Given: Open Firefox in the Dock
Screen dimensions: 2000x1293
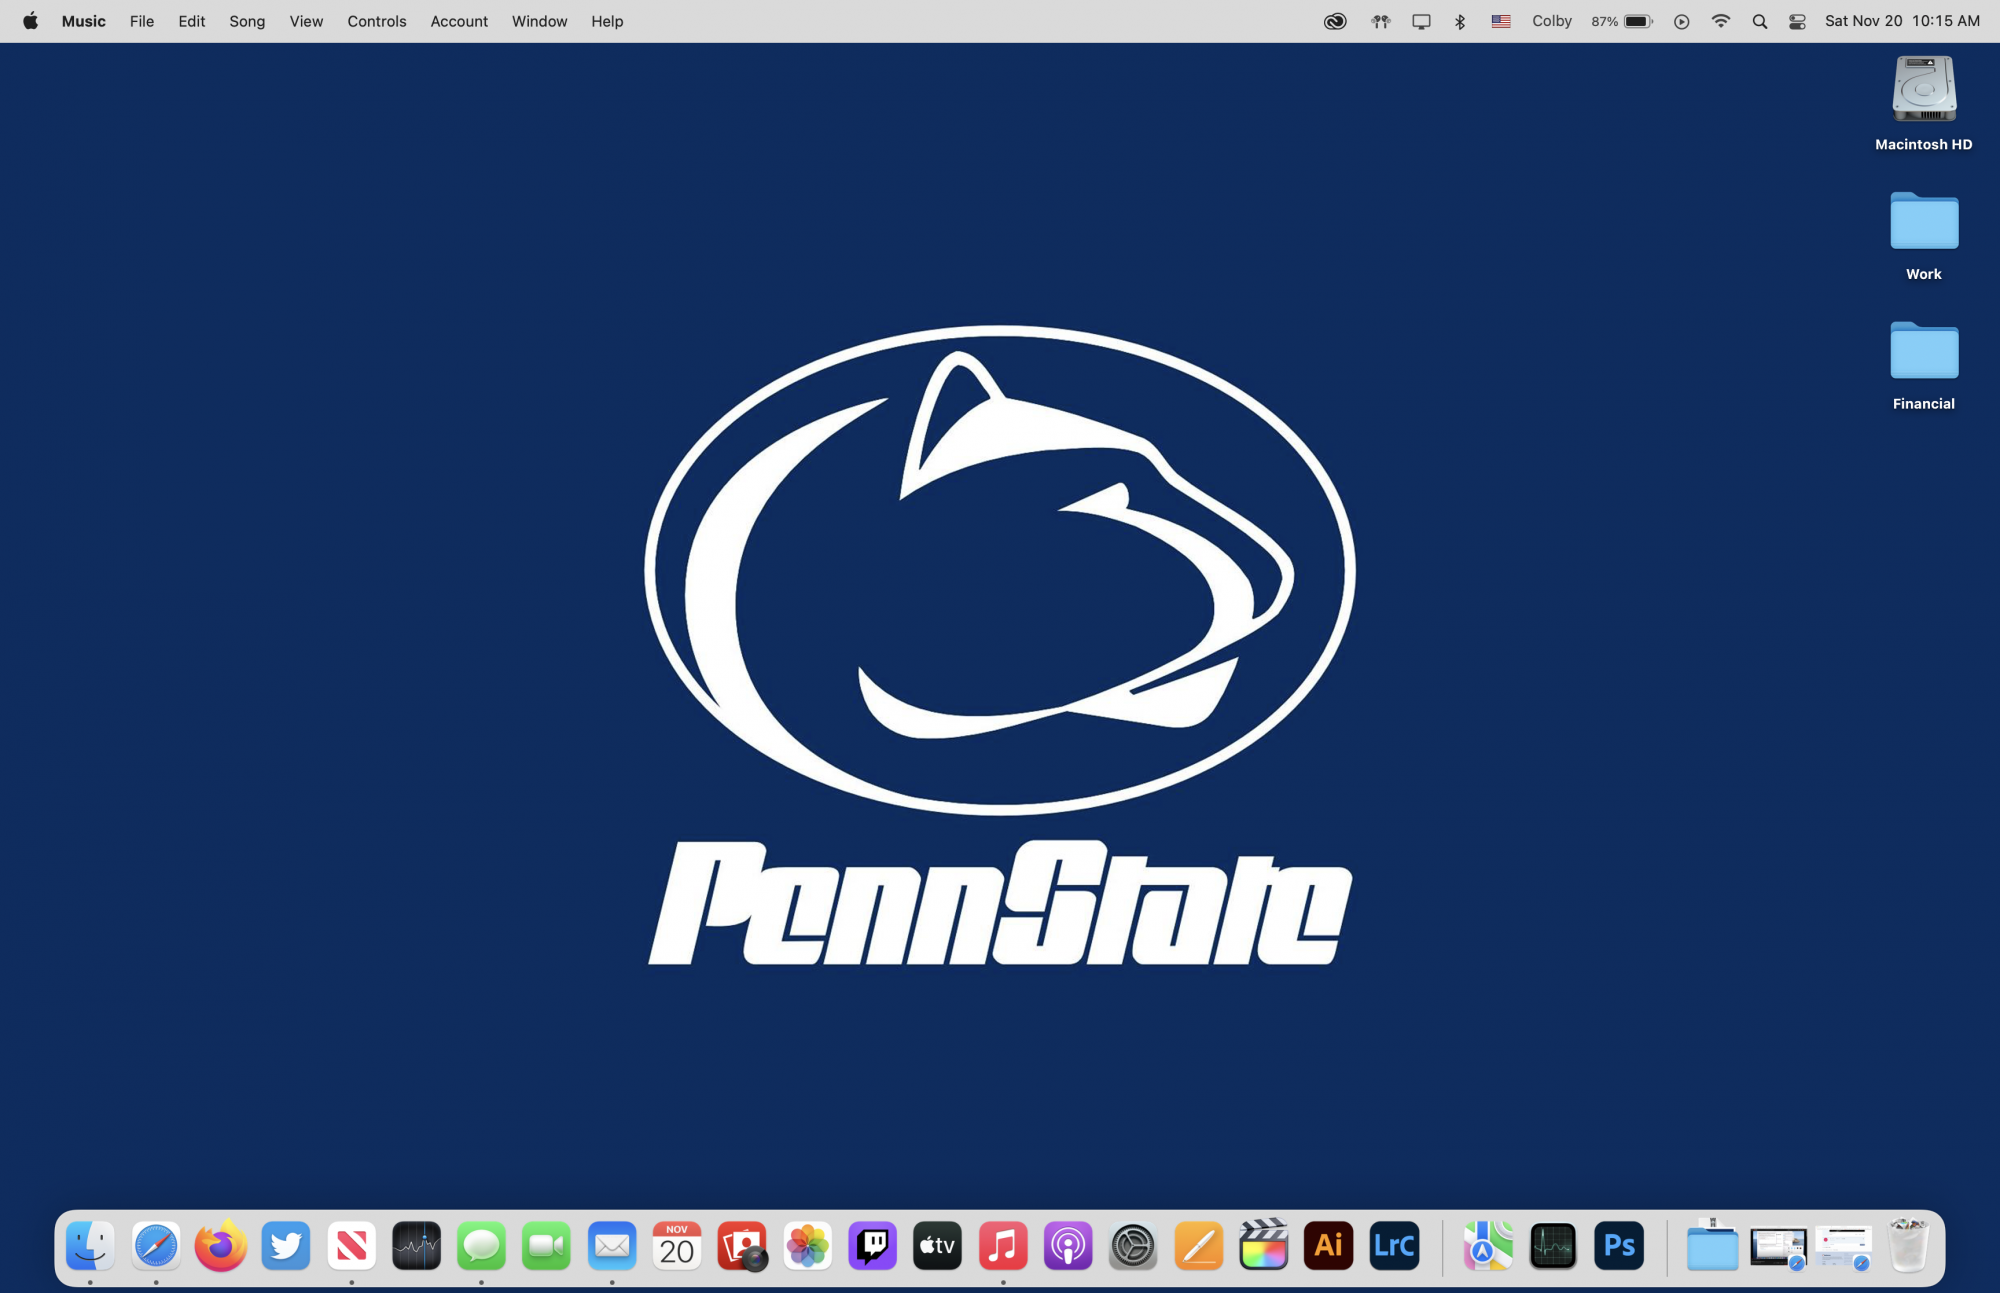Looking at the screenshot, I should pyautogui.click(x=221, y=1246).
